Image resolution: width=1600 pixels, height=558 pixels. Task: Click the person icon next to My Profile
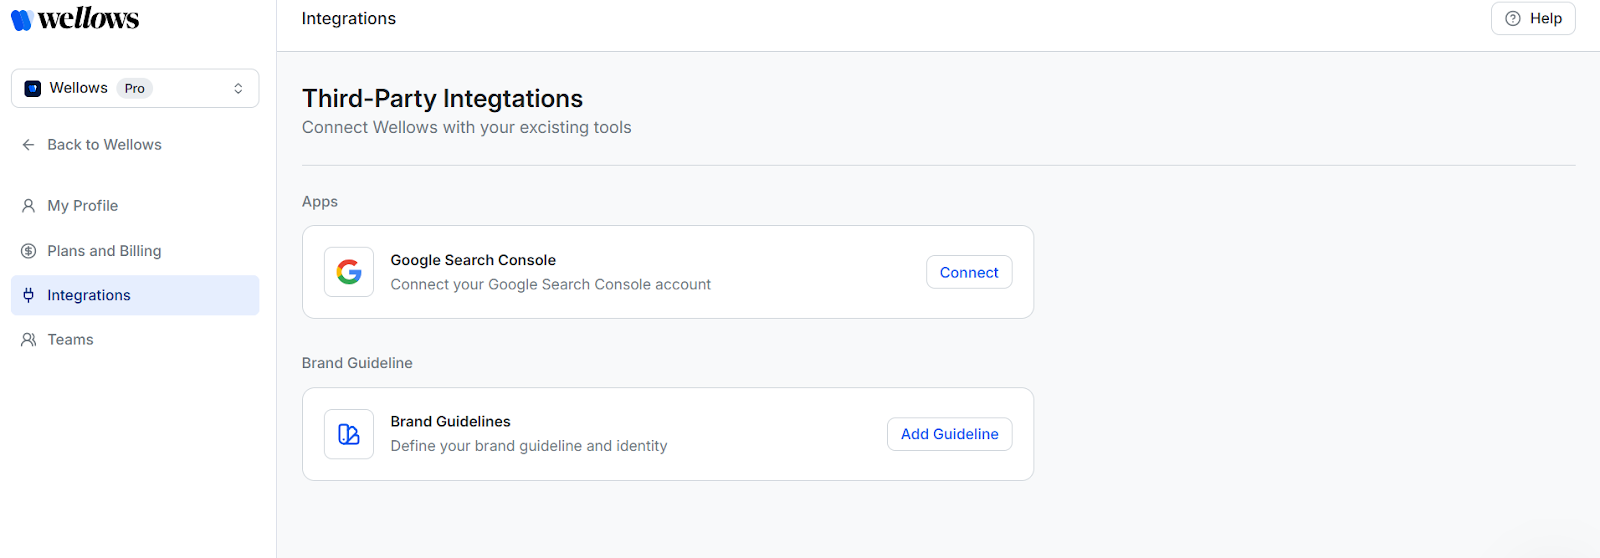[x=28, y=206]
